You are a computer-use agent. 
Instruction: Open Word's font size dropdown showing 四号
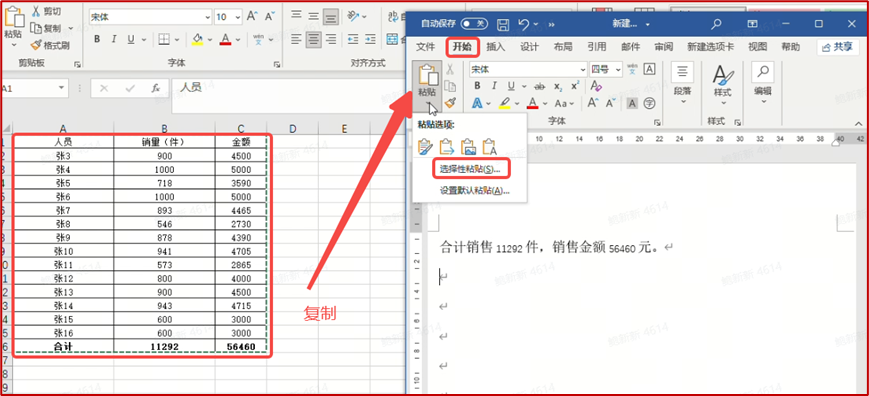618,70
